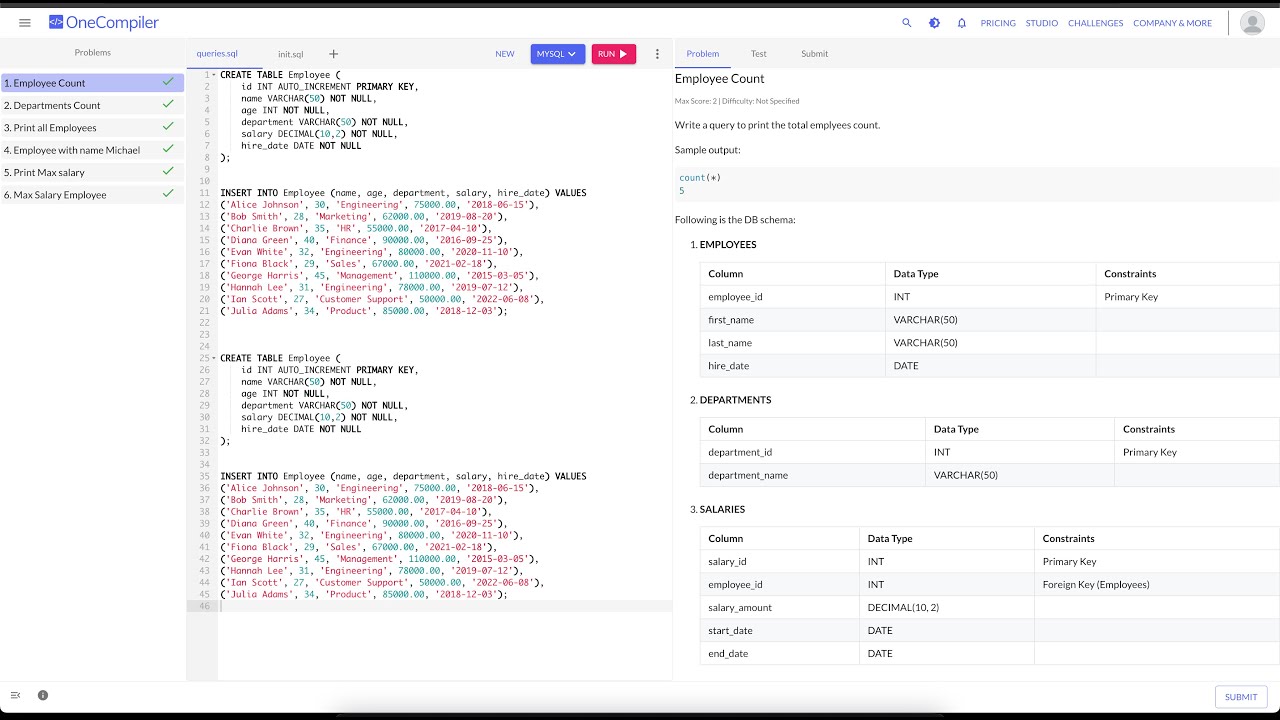Click the end_date cell in SALARIES table

coord(780,653)
